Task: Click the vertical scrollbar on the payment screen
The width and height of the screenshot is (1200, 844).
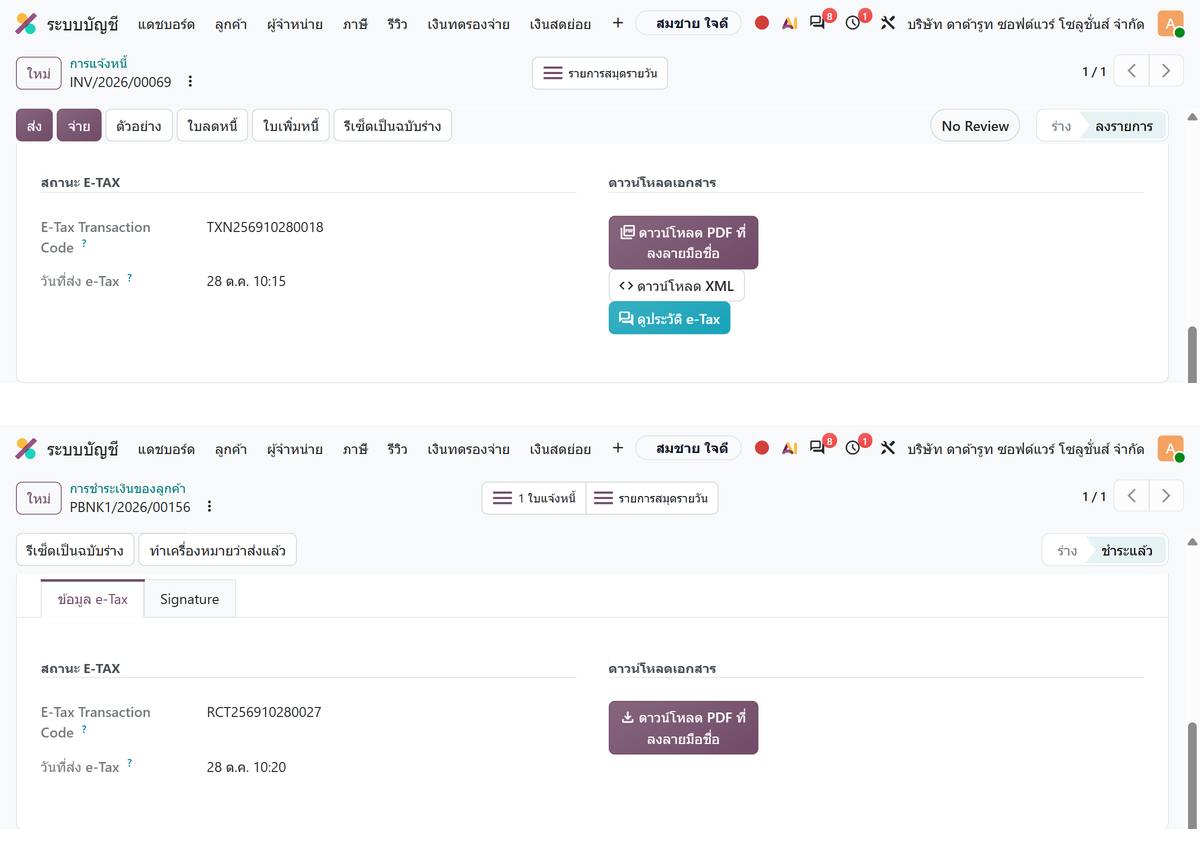Action: [1191, 775]
